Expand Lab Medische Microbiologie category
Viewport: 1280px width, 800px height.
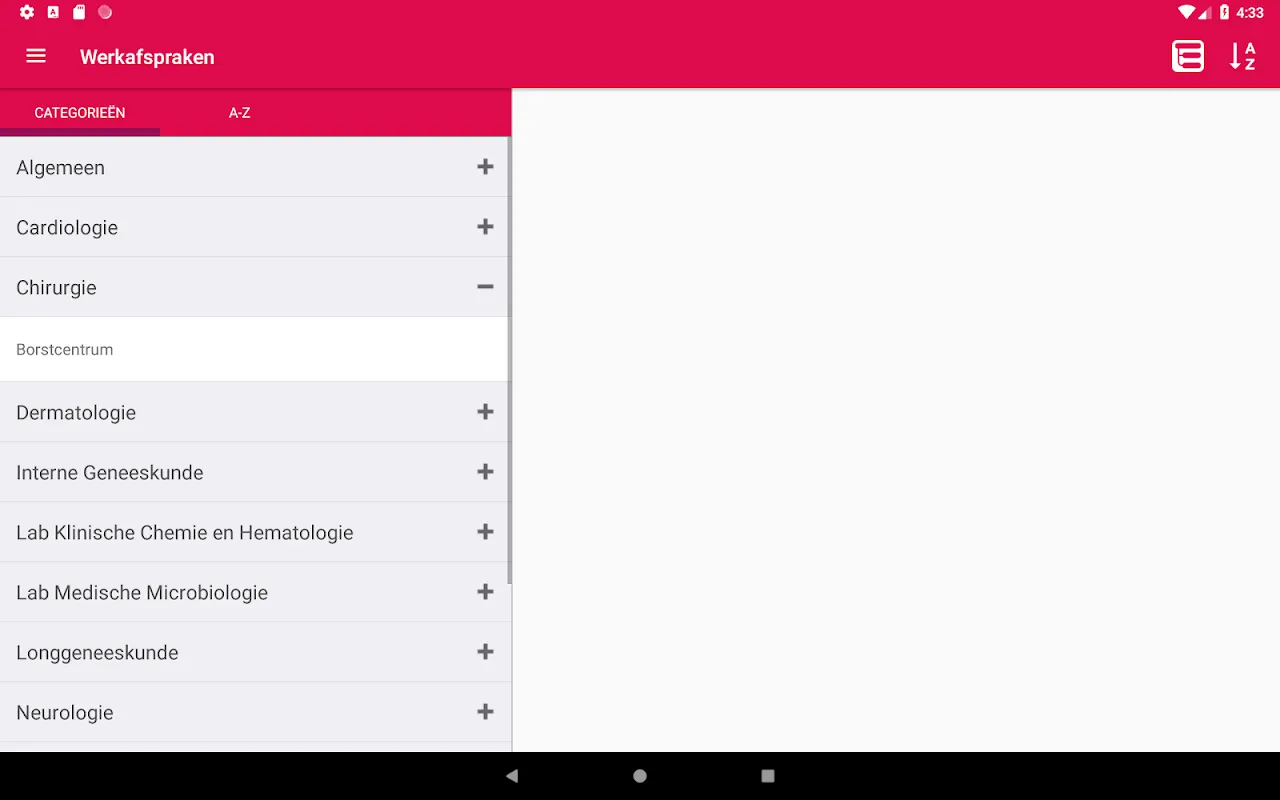click(x=485, y=592)
